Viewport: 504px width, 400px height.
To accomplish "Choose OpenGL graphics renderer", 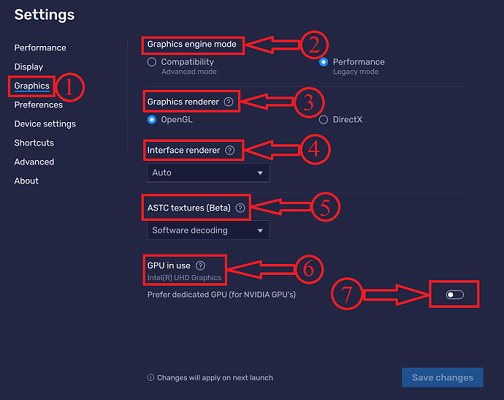I will click(x=152, y=120).
